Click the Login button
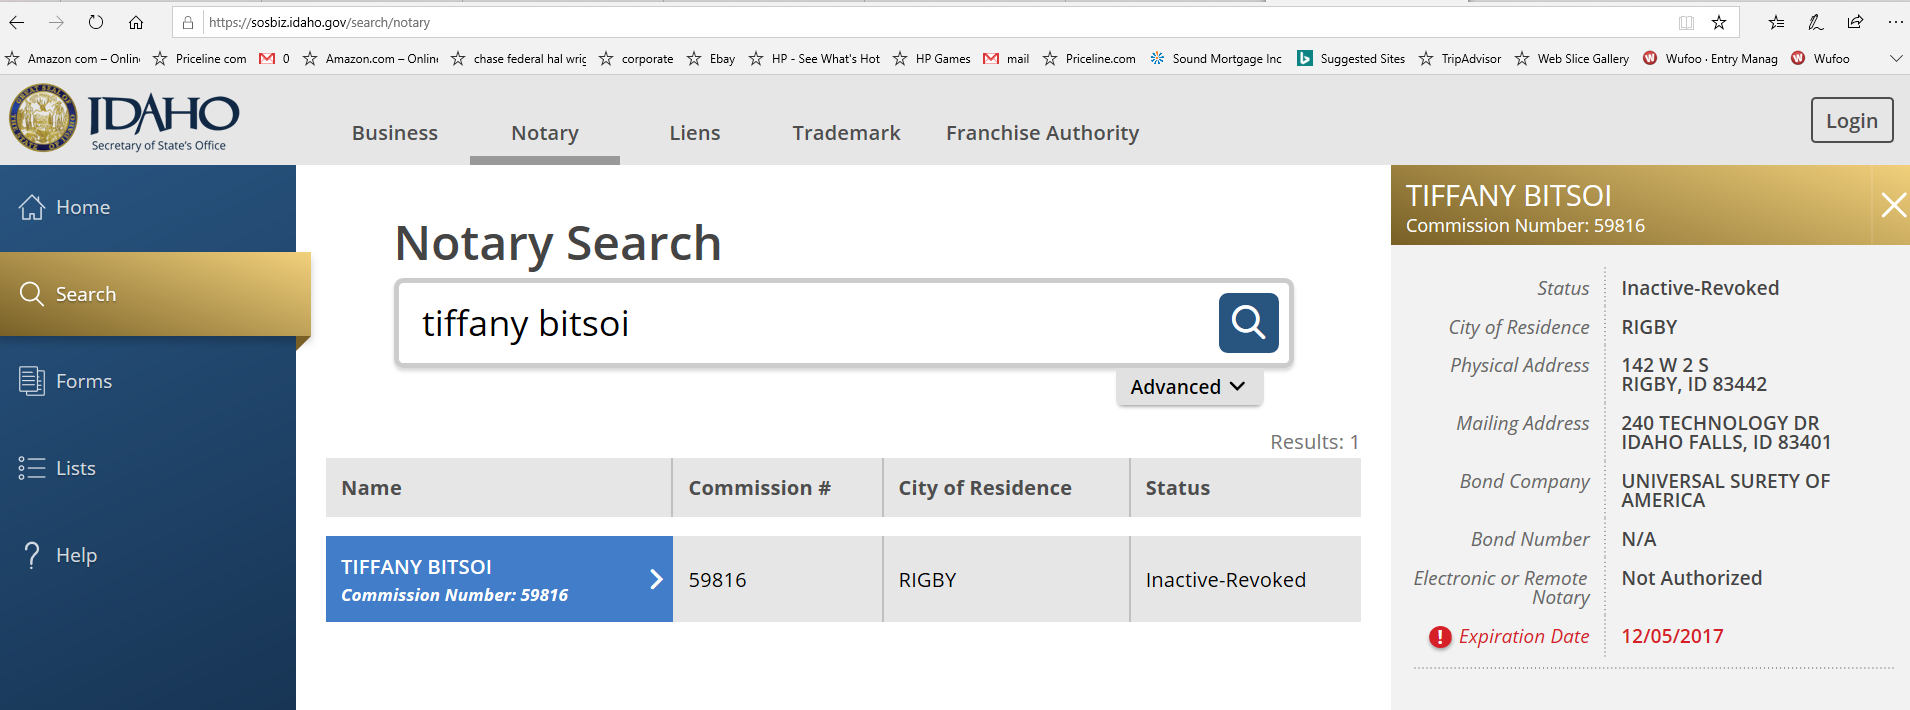 1851,121
